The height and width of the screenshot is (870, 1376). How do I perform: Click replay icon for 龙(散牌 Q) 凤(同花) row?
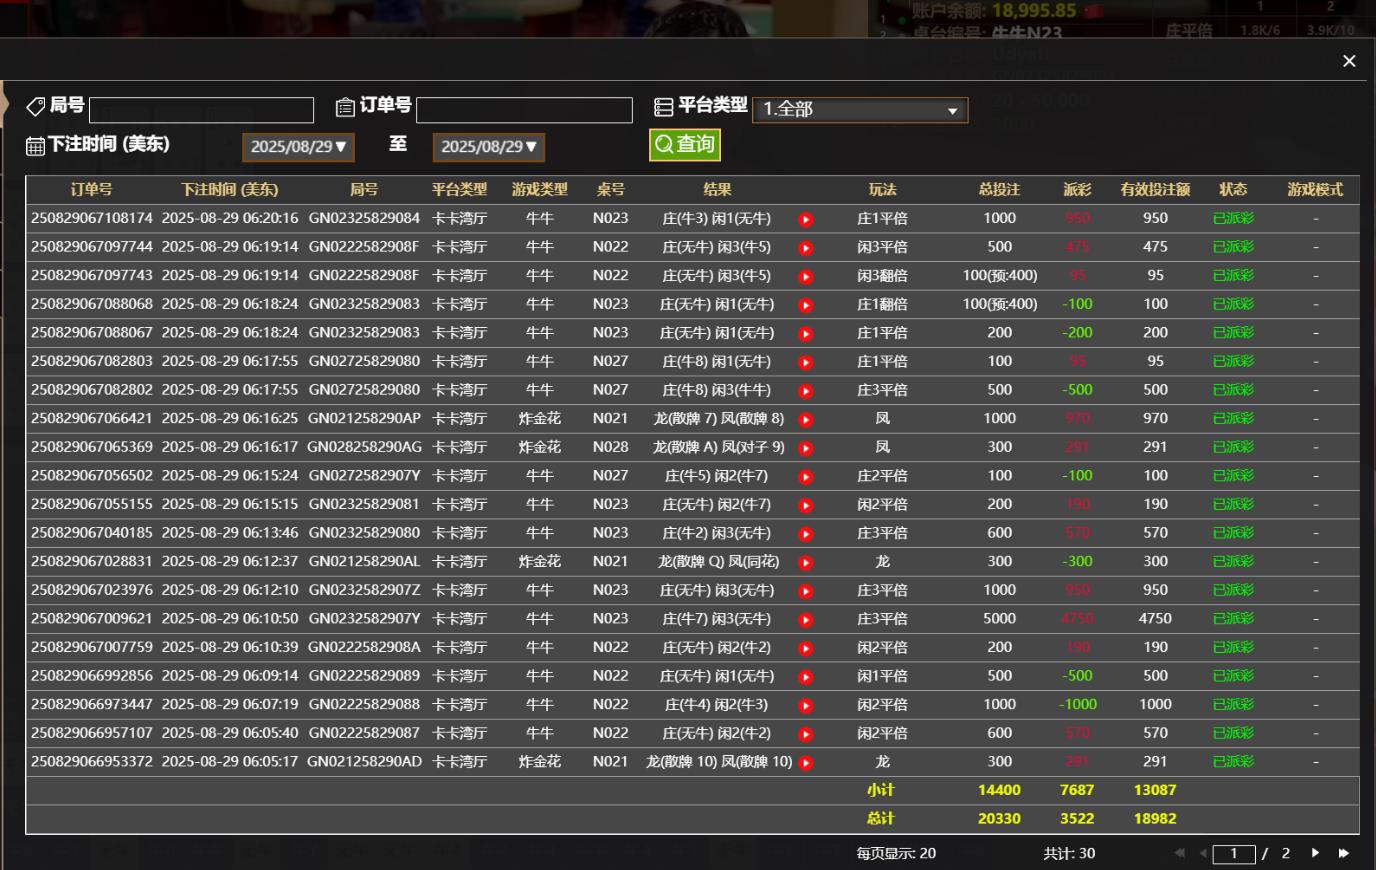click(x=806, y=563)
